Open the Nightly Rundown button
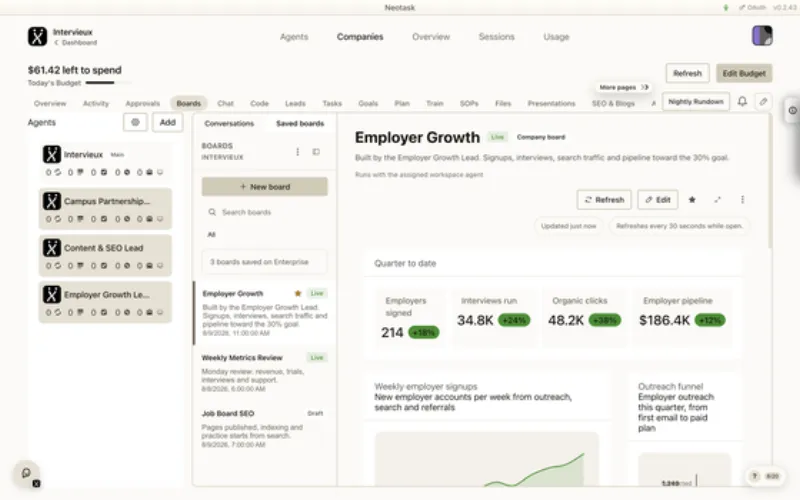The image size is (800, 500). coord(696,102)
